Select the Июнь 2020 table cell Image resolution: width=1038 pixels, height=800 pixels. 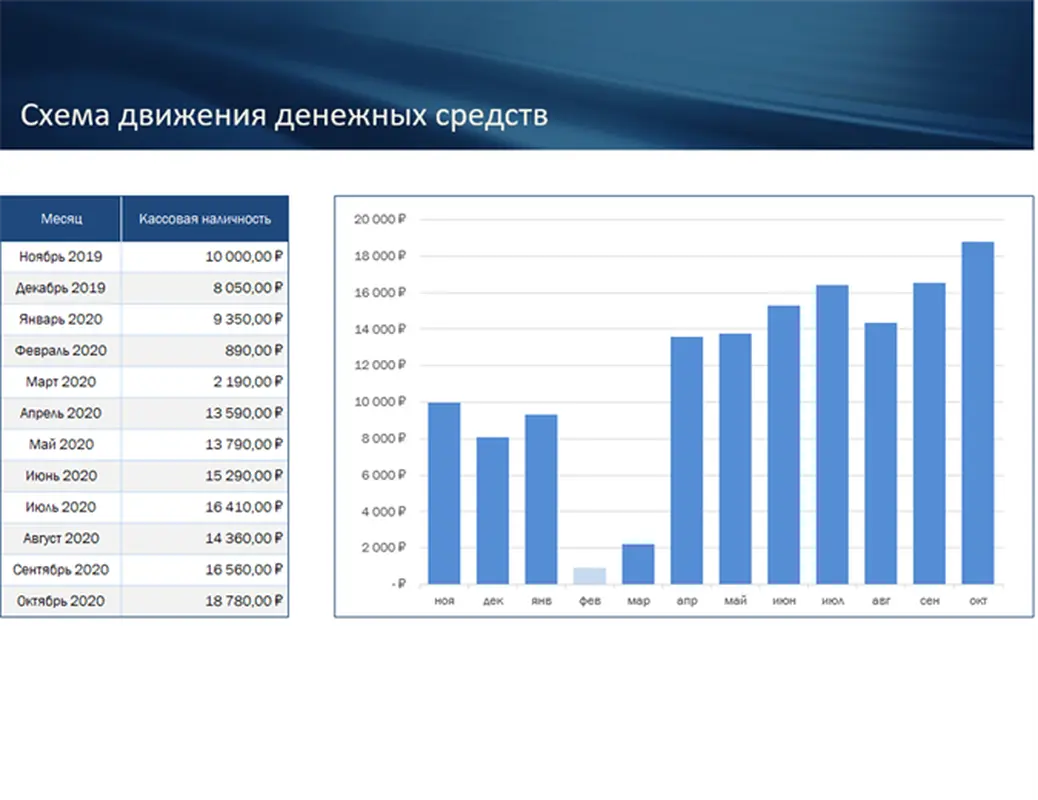[60, 476]
